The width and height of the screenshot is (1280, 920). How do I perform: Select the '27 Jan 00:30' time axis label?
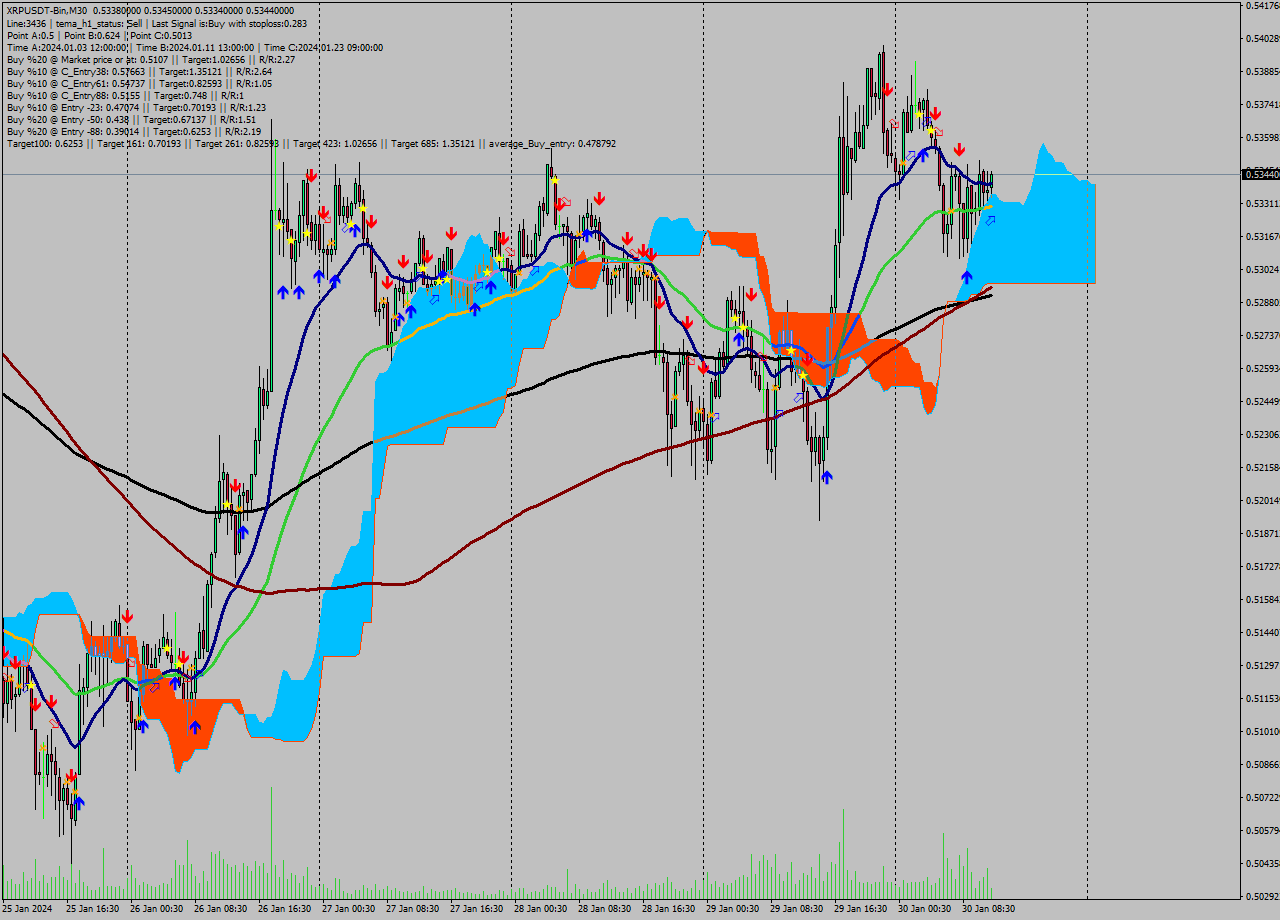tap(348, 909)
